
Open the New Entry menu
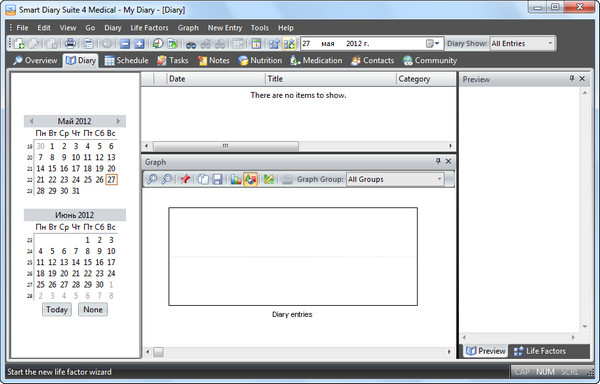[x=225, y=28]
